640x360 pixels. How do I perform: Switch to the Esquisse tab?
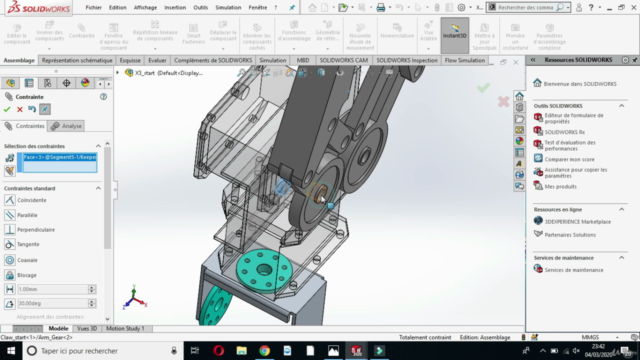pyautogui.click(x=130, y=60)
